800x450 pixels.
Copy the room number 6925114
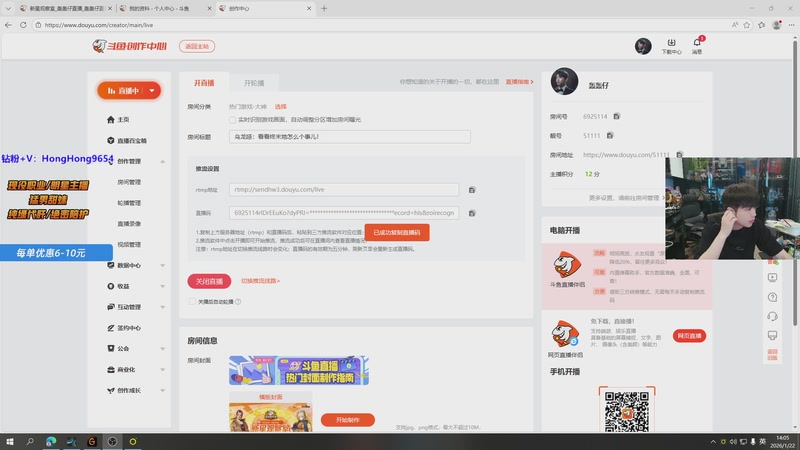coord(617,117)
